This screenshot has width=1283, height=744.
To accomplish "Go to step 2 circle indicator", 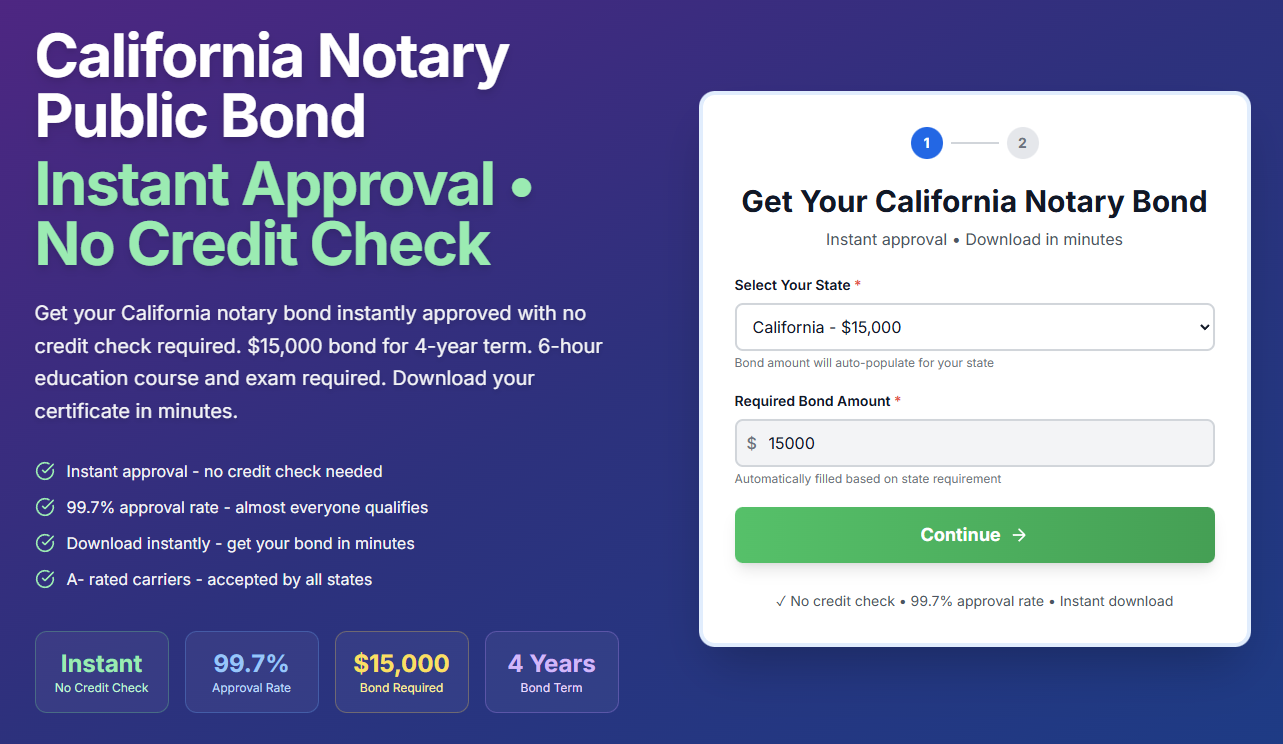I will click(1022, 143).
